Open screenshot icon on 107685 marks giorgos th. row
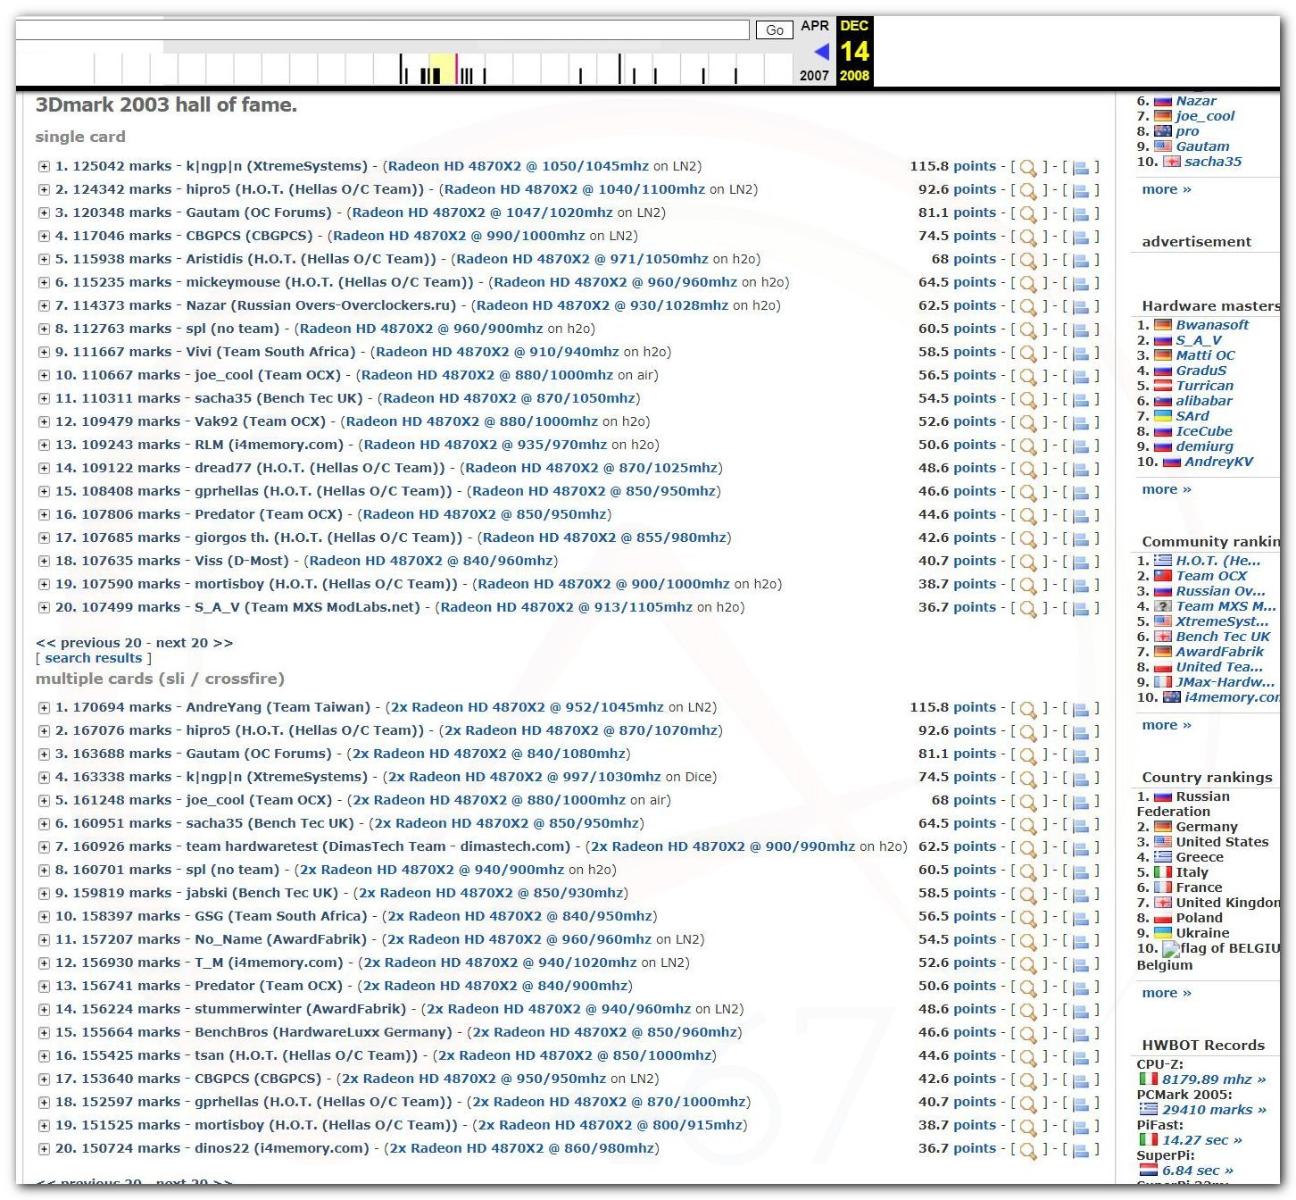1296x1200 pixels. coord(1080,538)
